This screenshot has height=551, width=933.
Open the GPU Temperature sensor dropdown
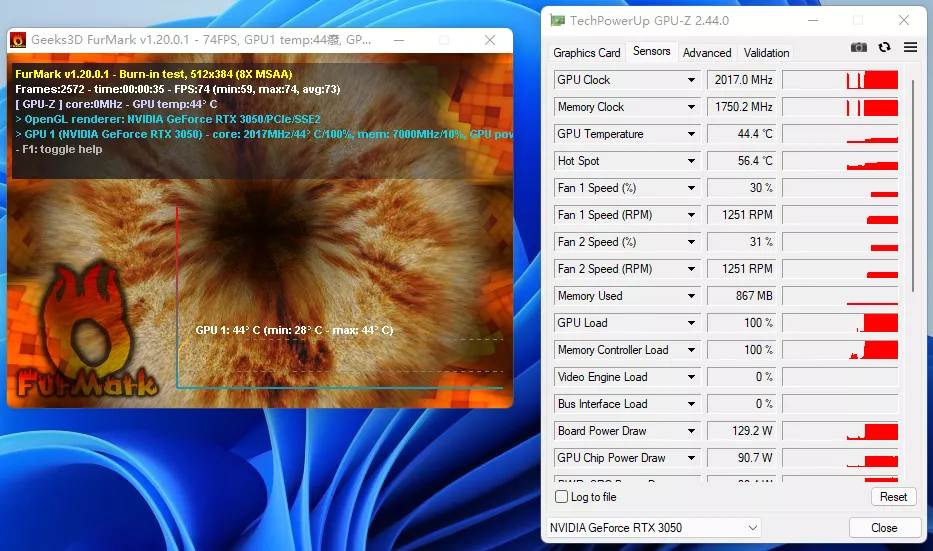tap(691, 134)
